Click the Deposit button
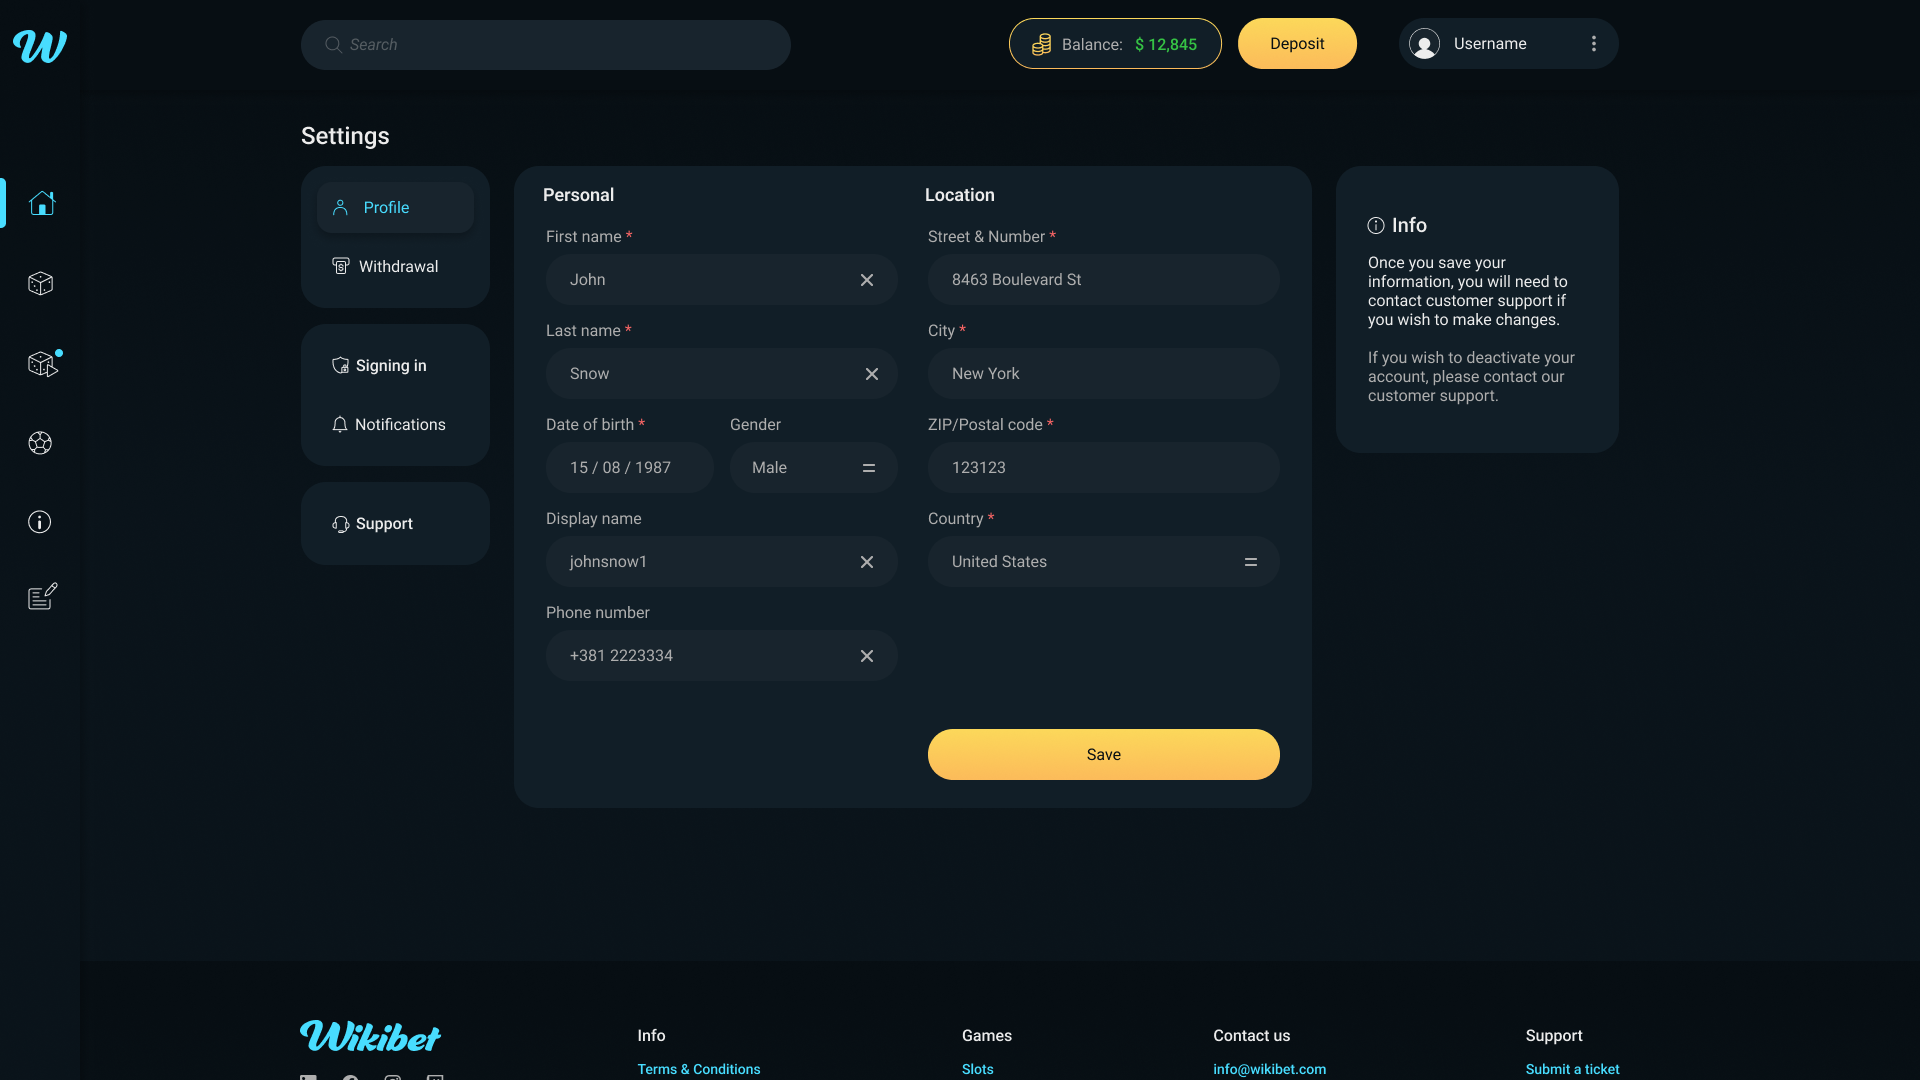This screenshot has width=1920, height=1080. coord(1297,44)
